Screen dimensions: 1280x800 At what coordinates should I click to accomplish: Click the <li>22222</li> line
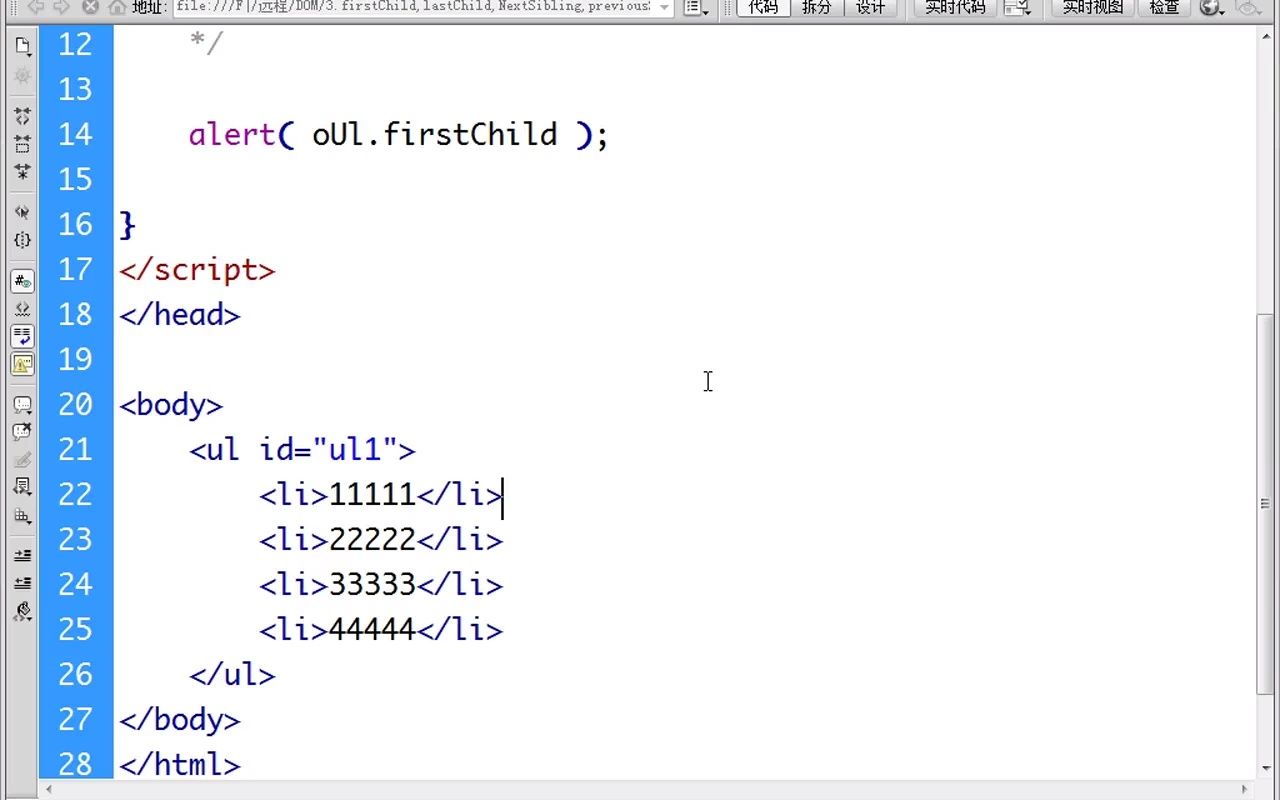point(380,540)
